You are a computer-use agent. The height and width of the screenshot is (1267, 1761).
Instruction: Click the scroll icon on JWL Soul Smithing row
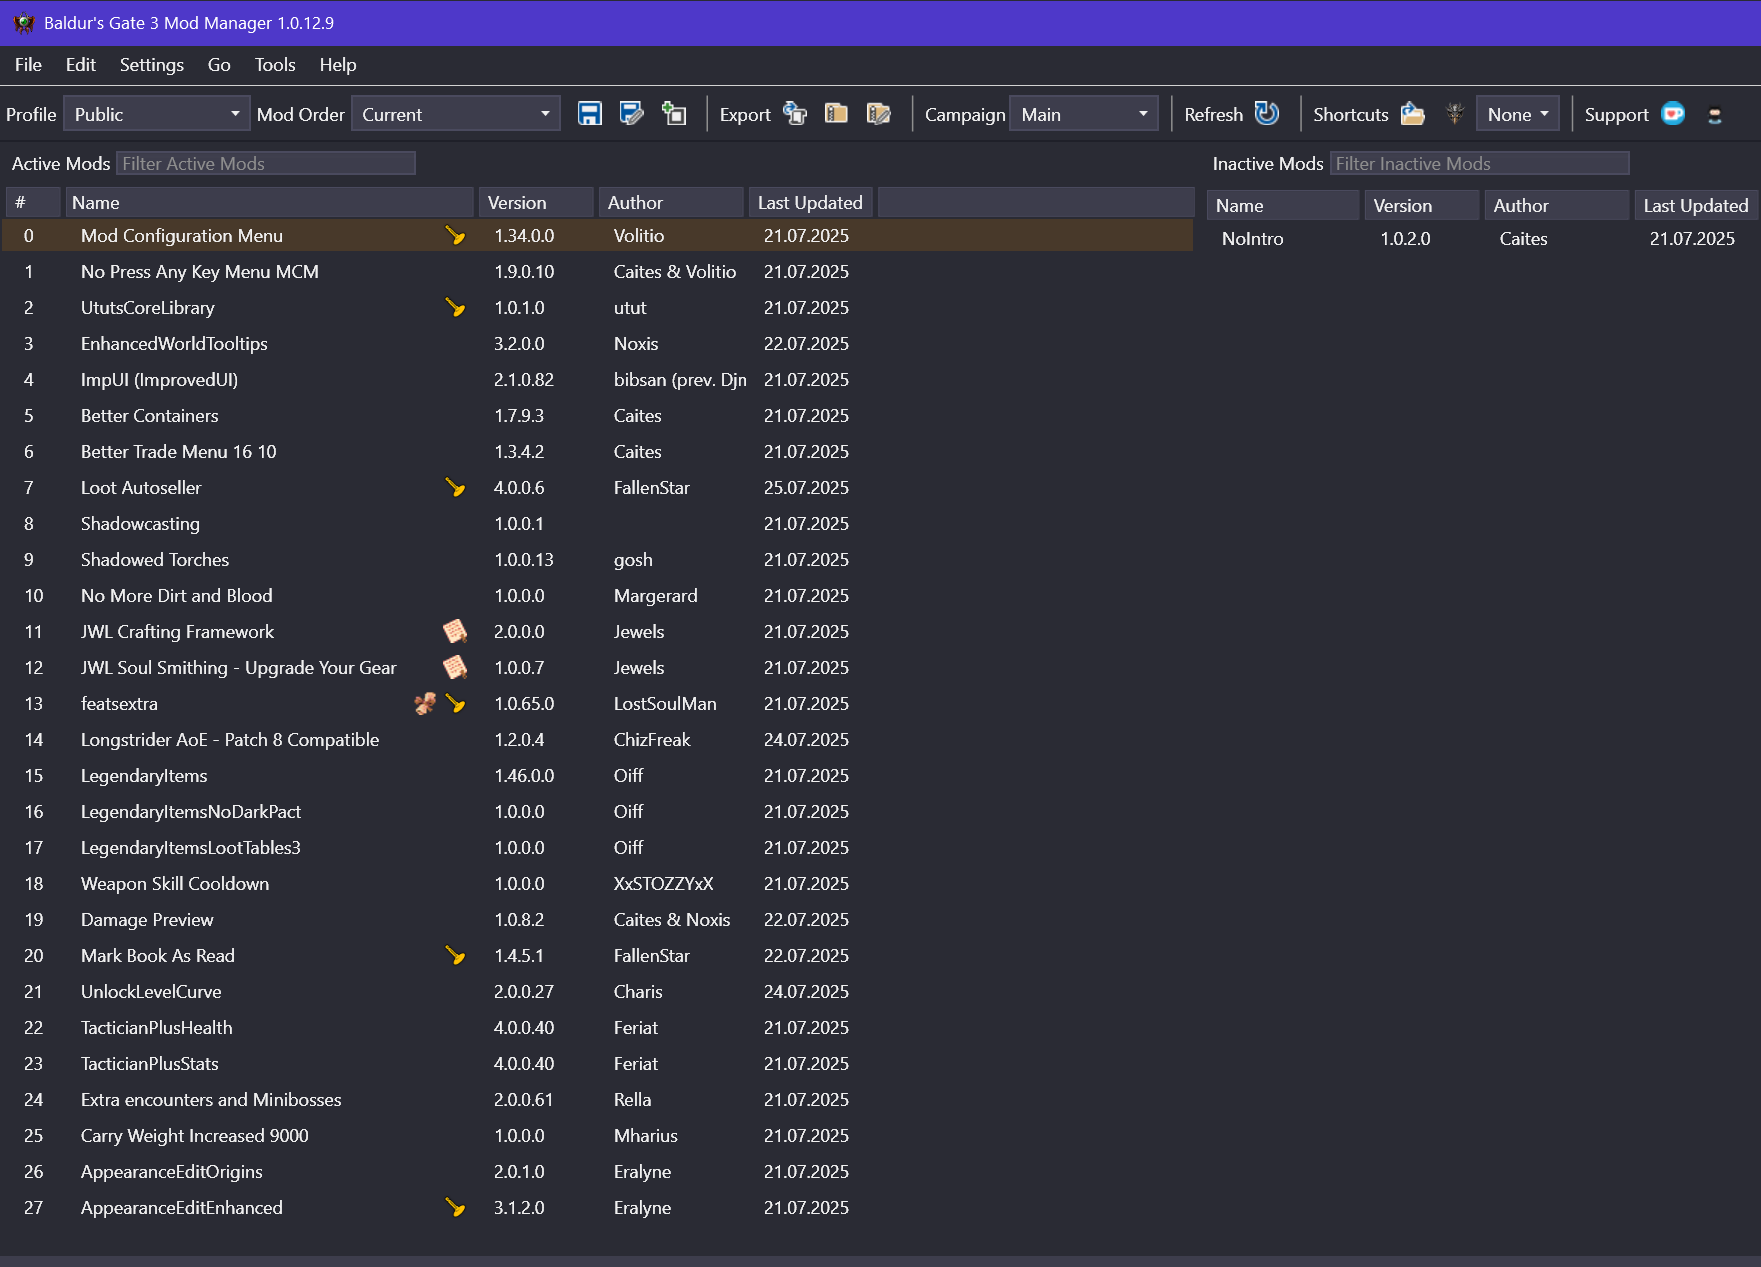pos(455,668)
